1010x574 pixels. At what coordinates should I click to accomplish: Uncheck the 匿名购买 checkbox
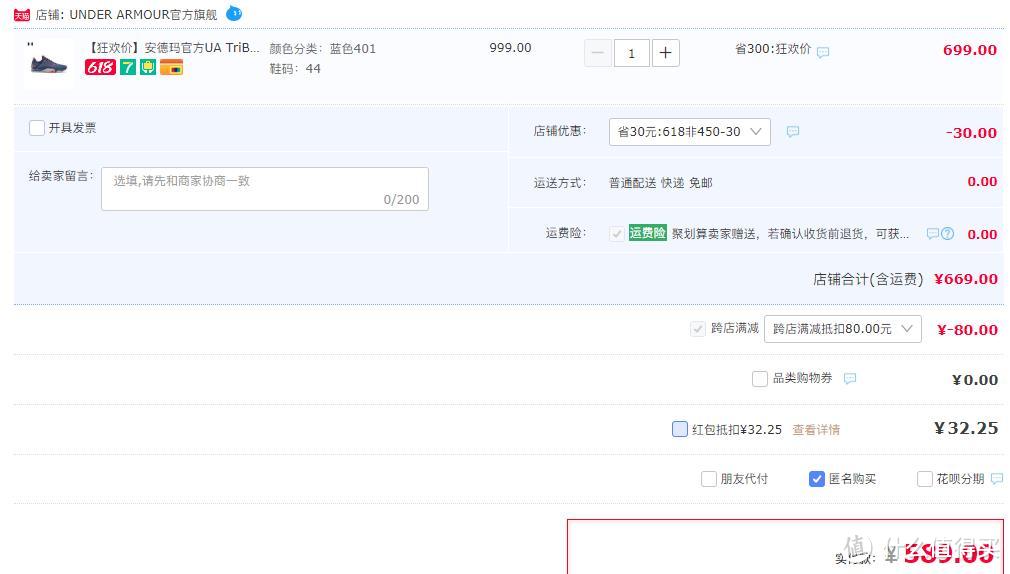click(817, 479)
